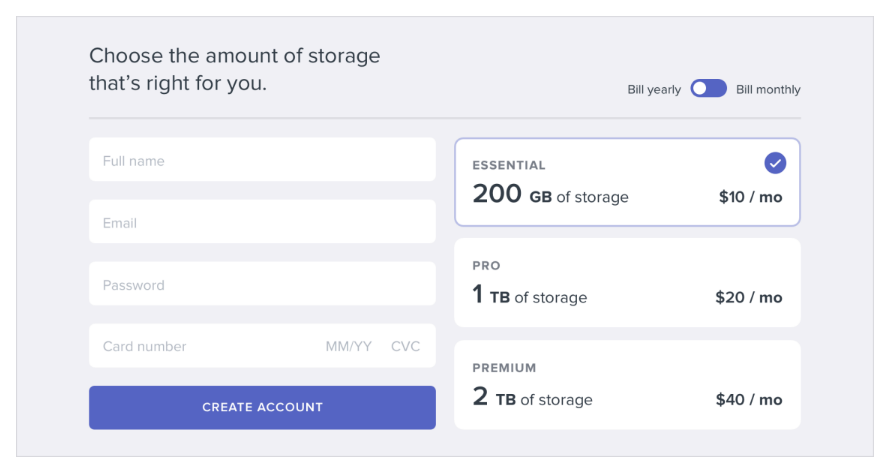Toggle the yearly/monthly billing switch
The height and width of the screenshot is (475, 895).
(708, 88)
